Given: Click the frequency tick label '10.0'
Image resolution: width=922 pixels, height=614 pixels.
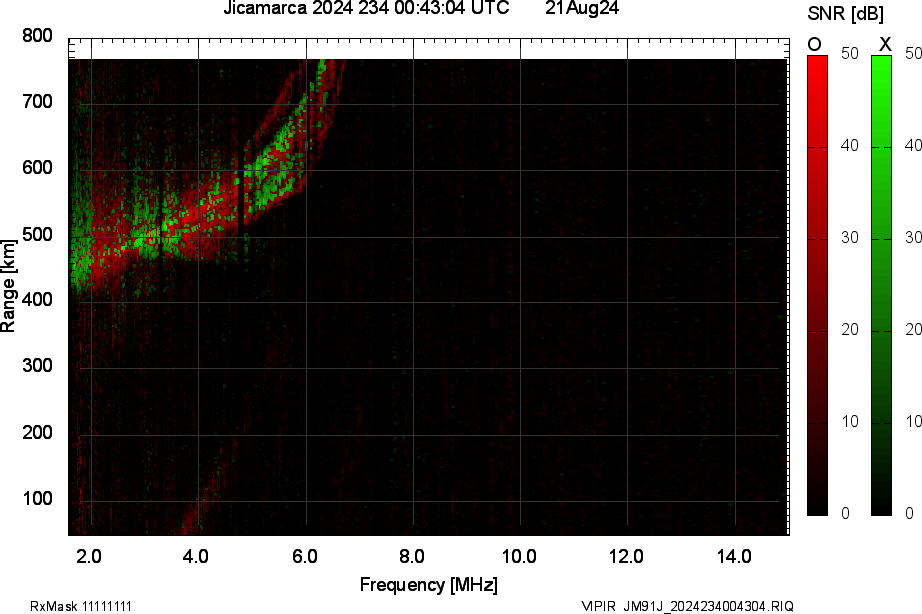Looking at the screenshot, I should 519,556.
